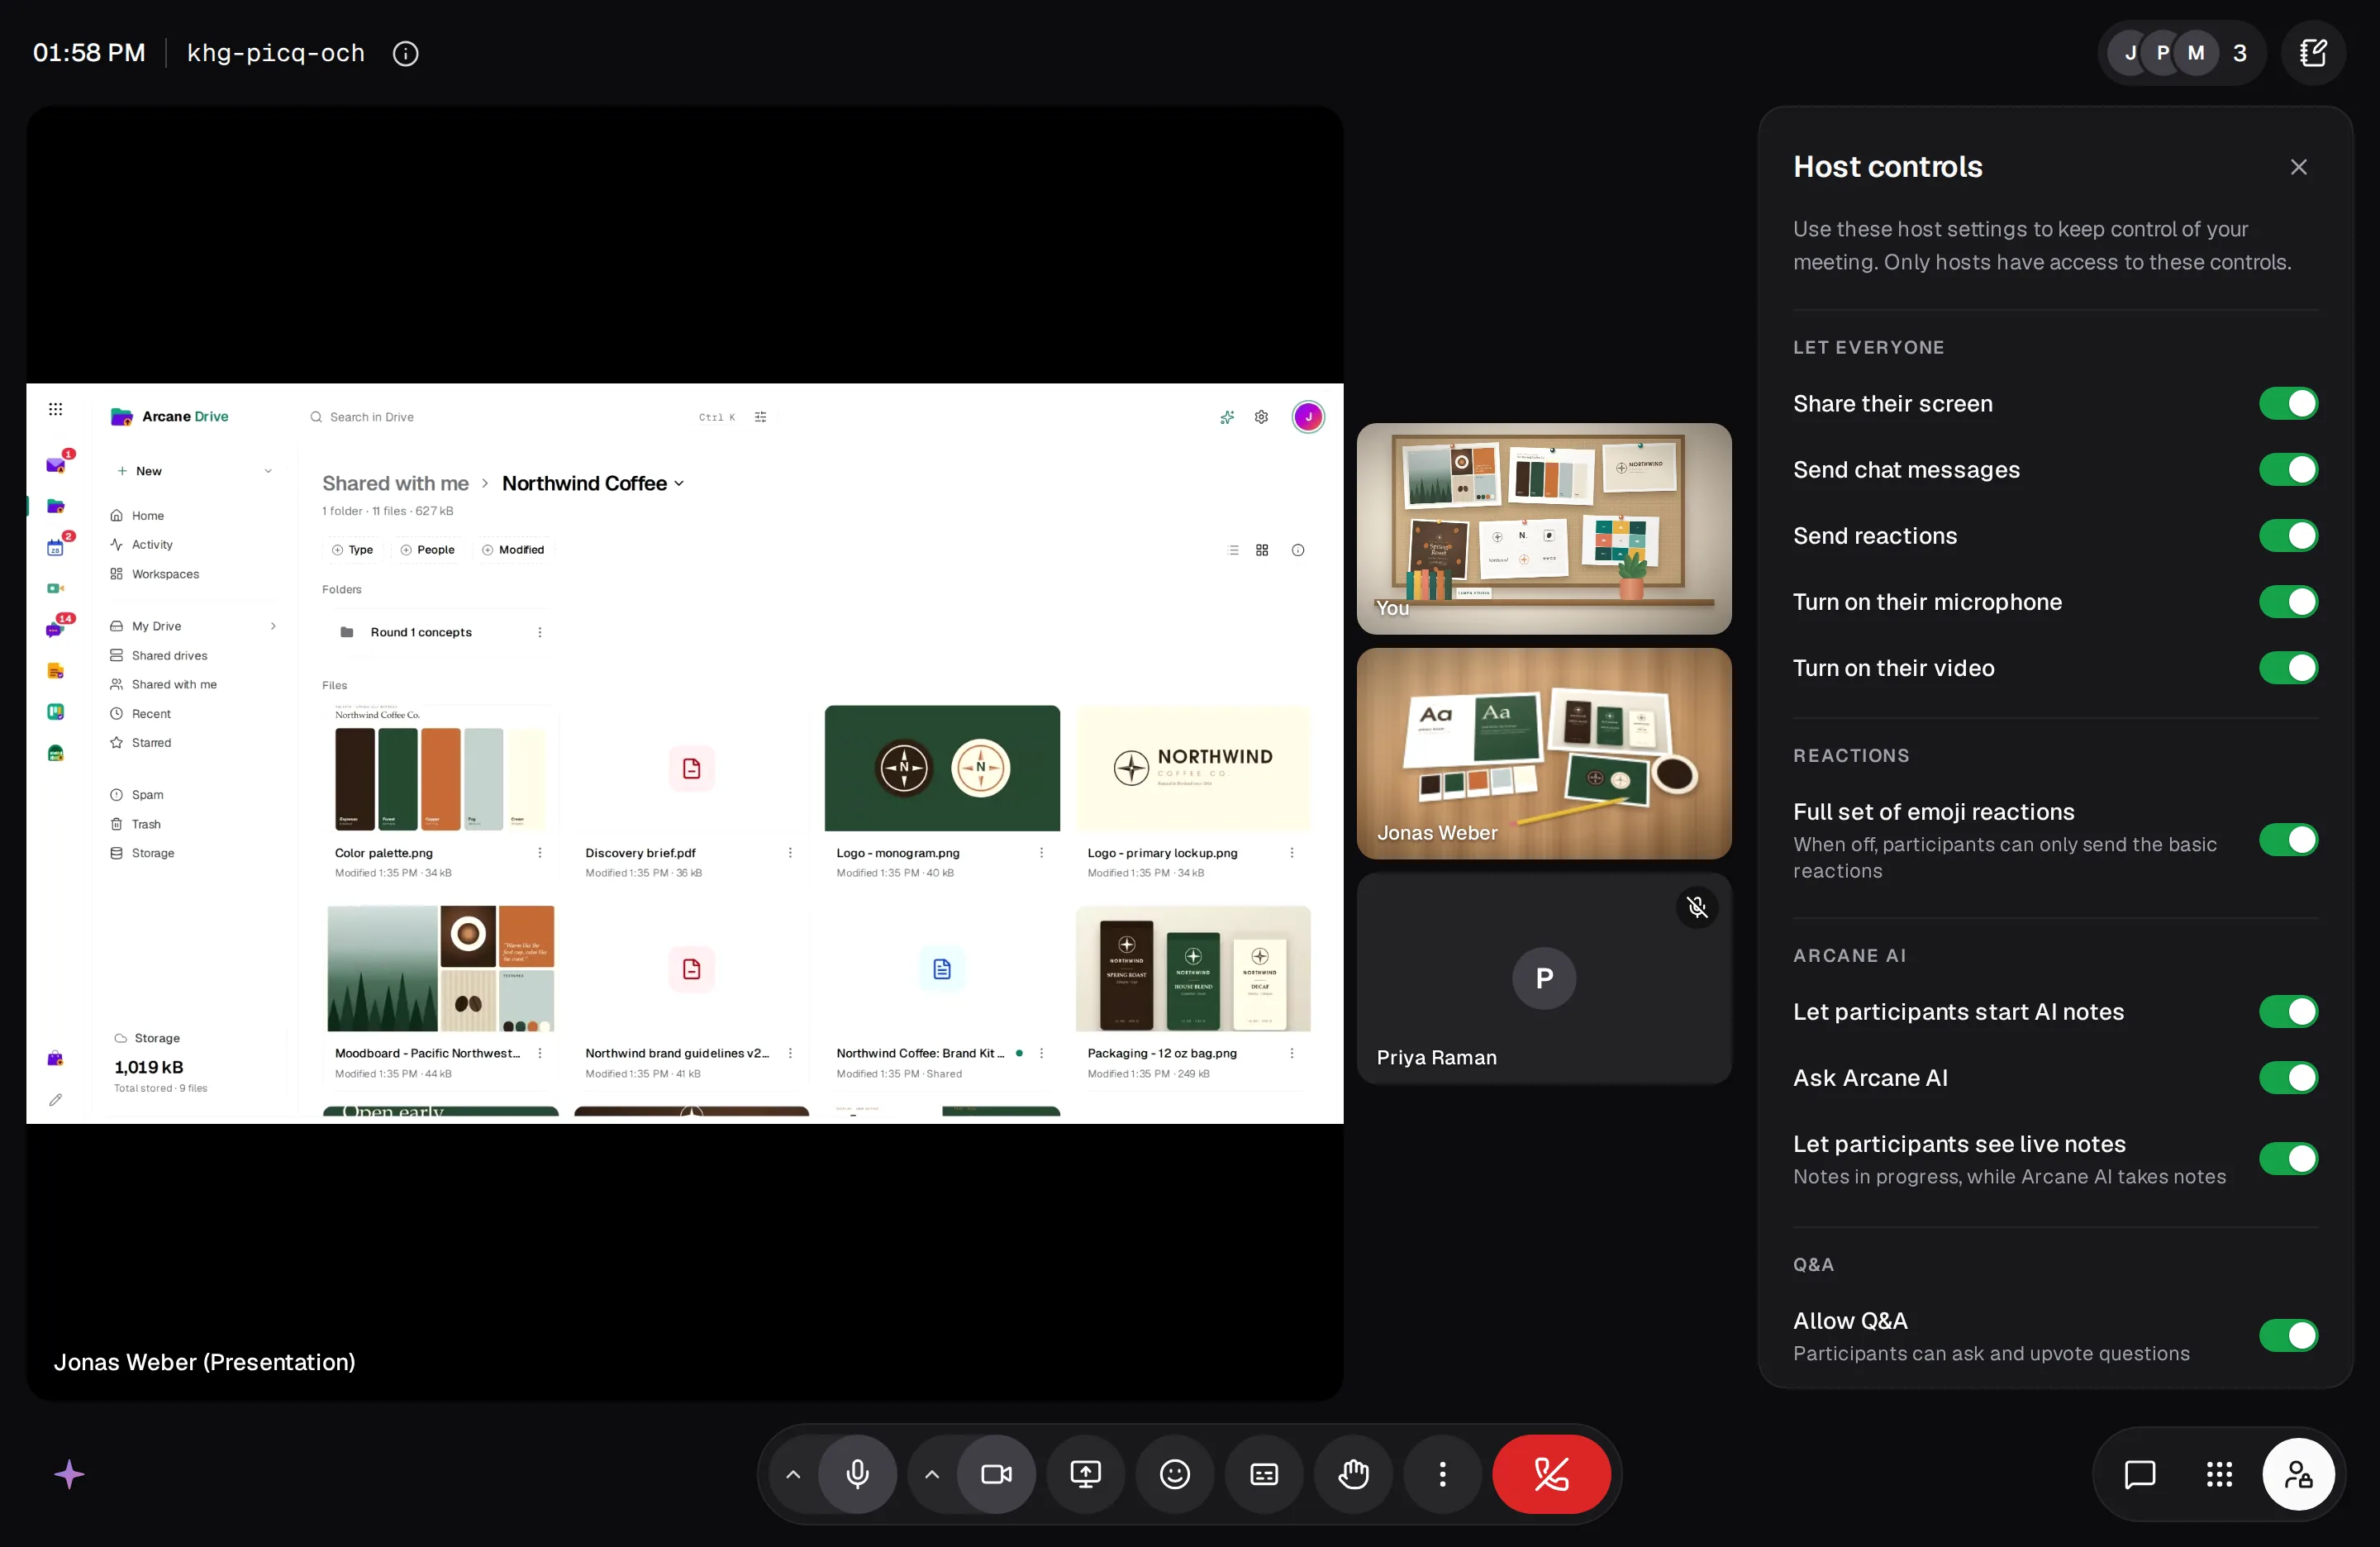Select Priya Raman's participant tile

click(x=1544, y=979)
